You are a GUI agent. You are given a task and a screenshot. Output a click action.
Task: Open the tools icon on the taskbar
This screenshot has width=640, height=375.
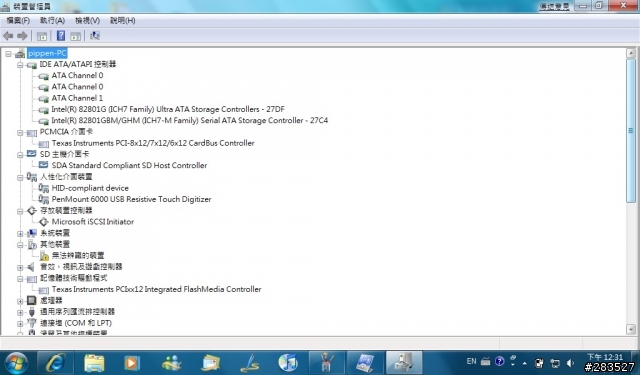(326, 362)
